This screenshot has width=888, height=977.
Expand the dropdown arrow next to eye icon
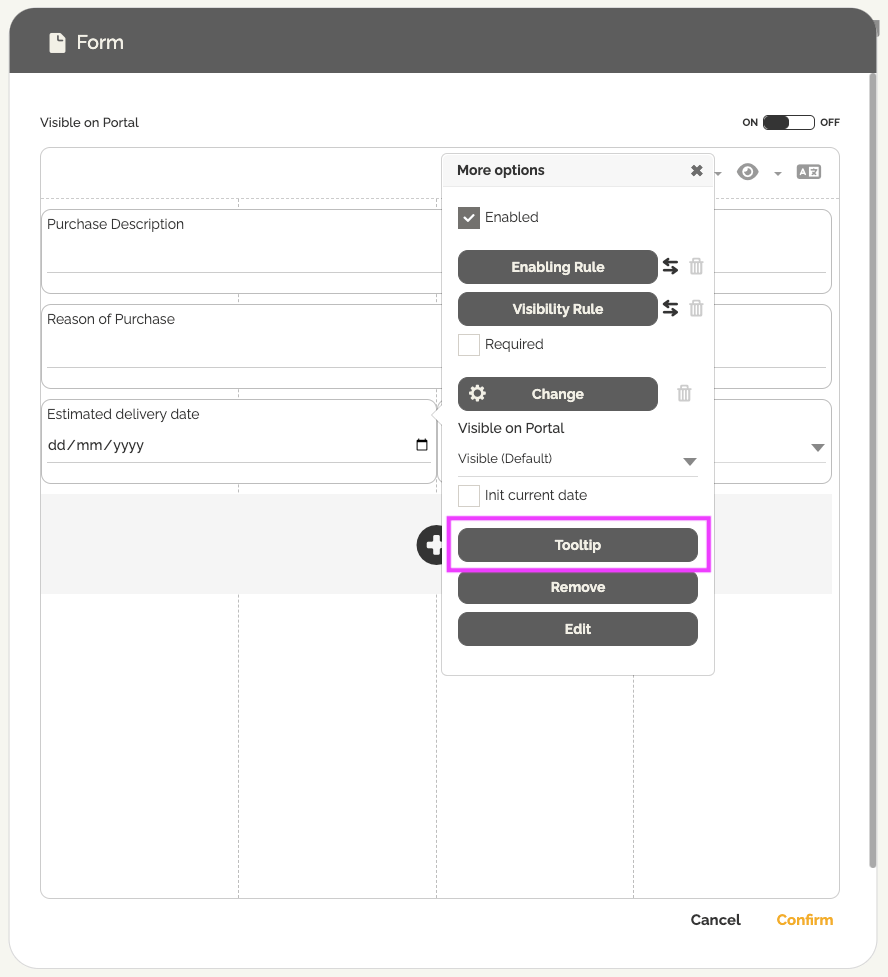tap(778, 175)
